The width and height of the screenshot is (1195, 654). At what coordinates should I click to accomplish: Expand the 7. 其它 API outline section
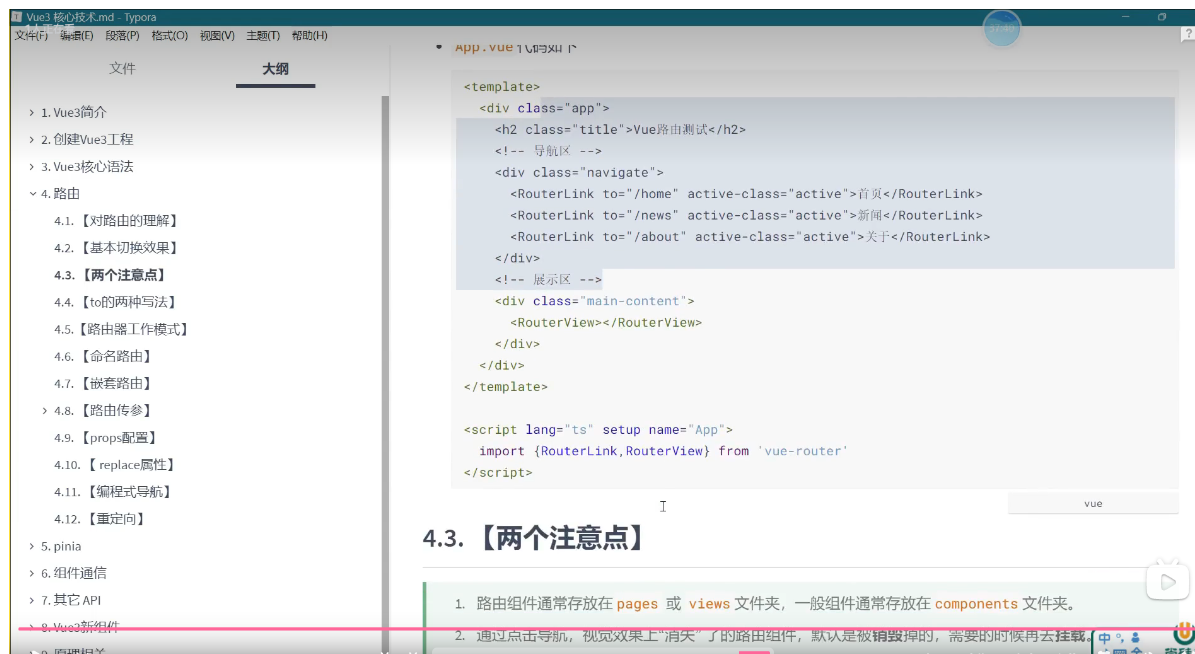[x=32, y=601]
